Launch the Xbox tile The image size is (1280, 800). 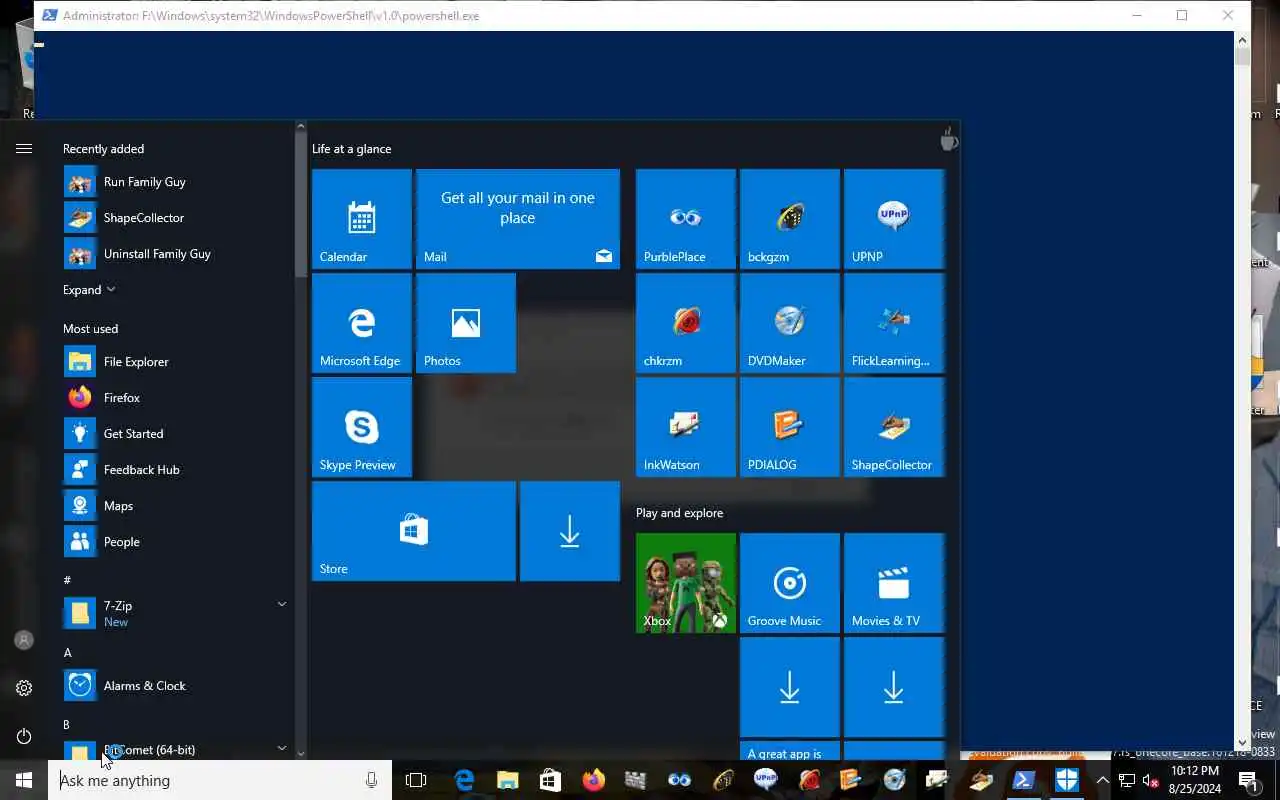(686, 583)
